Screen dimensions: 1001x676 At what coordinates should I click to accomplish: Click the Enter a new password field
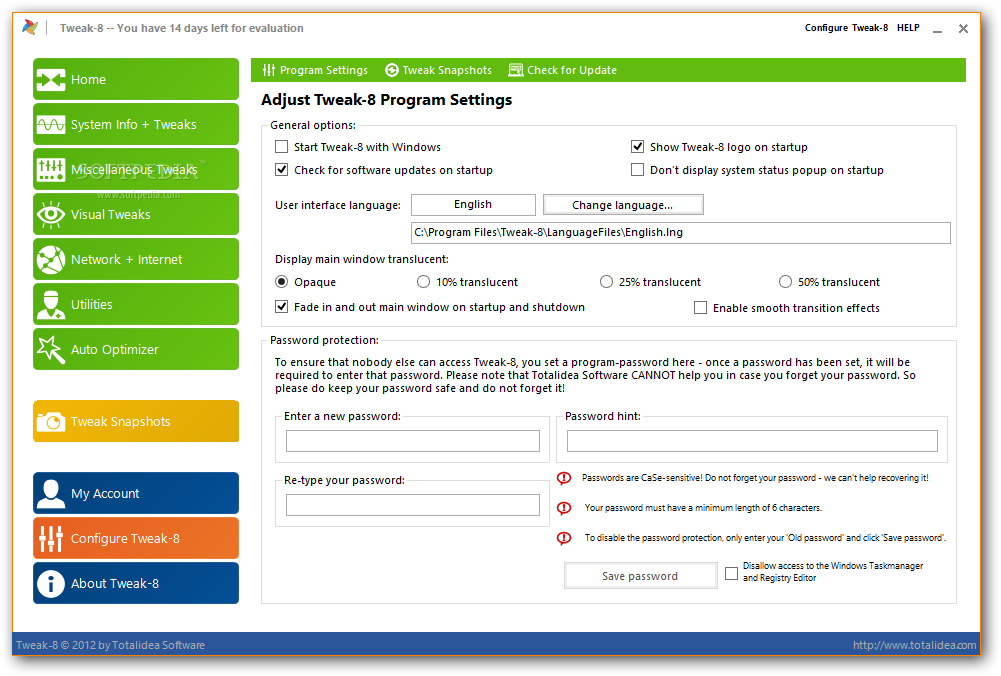412,441
